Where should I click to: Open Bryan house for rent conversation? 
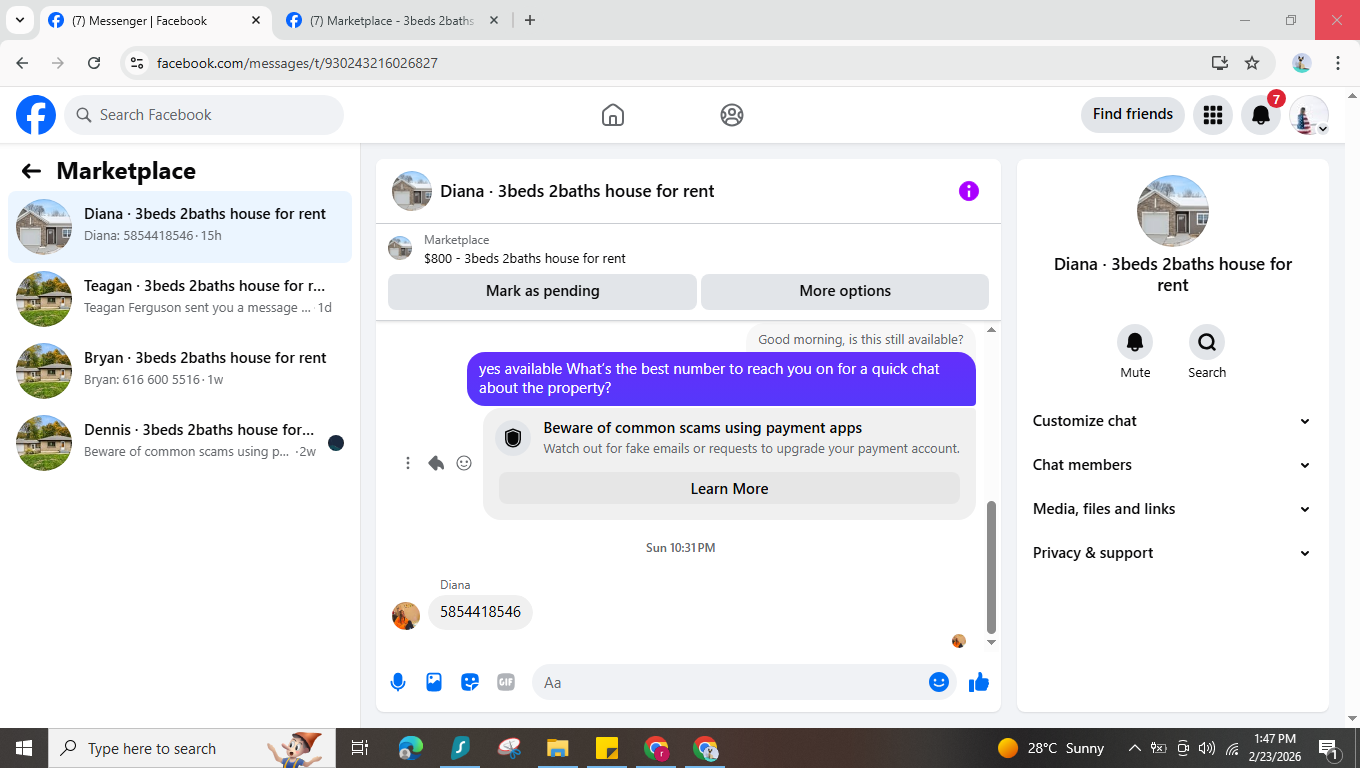[180, 370]
